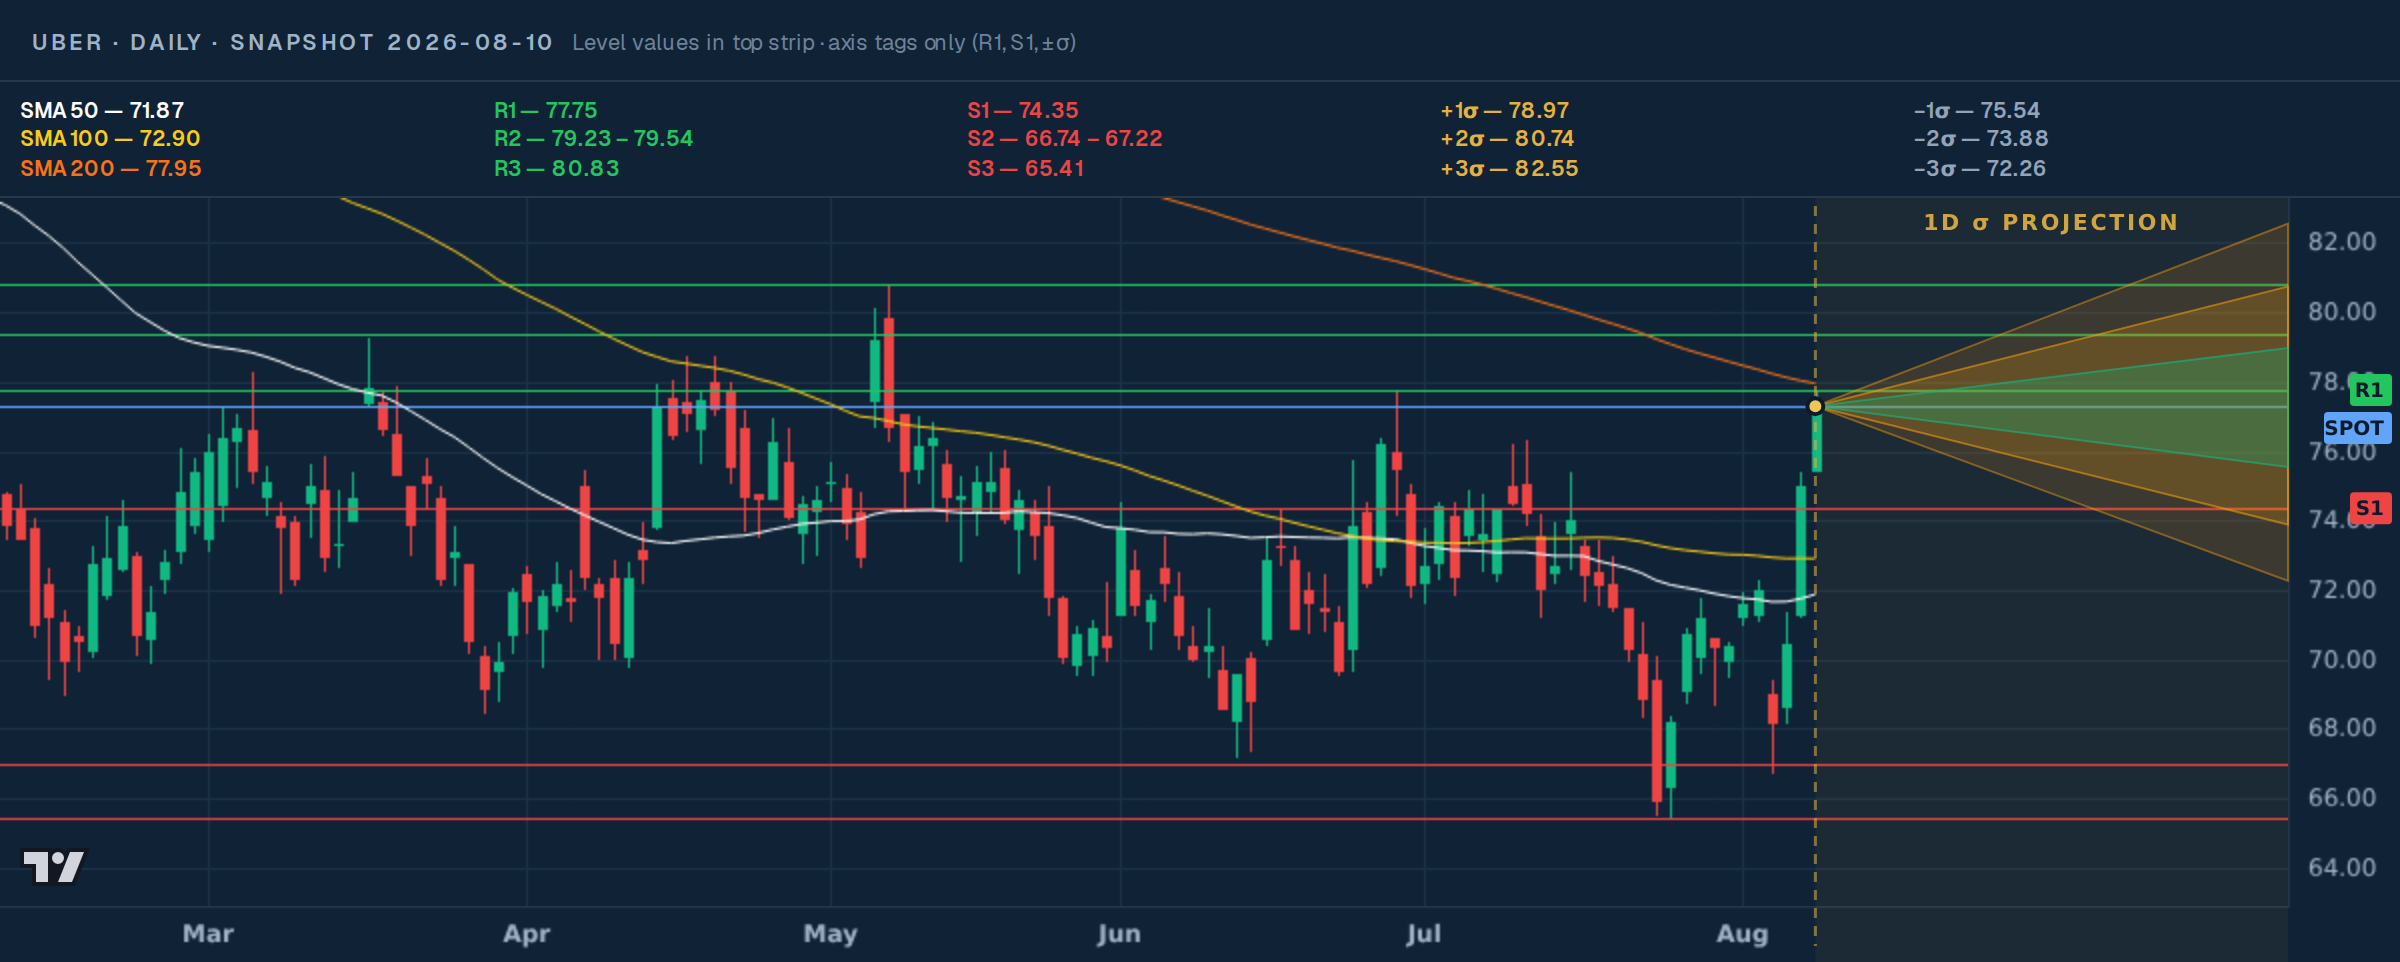2400x962 pixels.
Task: Click the R1 — 77.75 level label
Action: coord(545,110)
